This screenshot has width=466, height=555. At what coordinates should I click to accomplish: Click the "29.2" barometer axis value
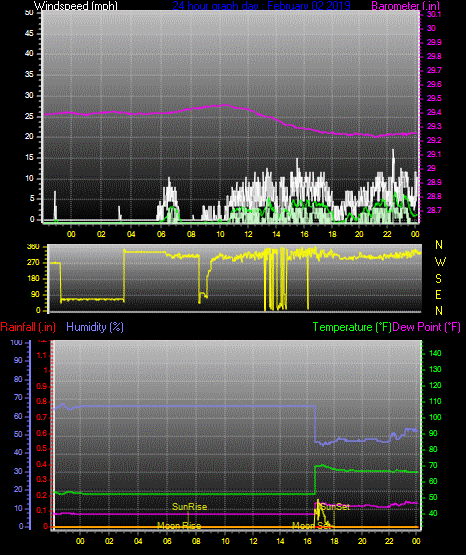coord(434,140)
